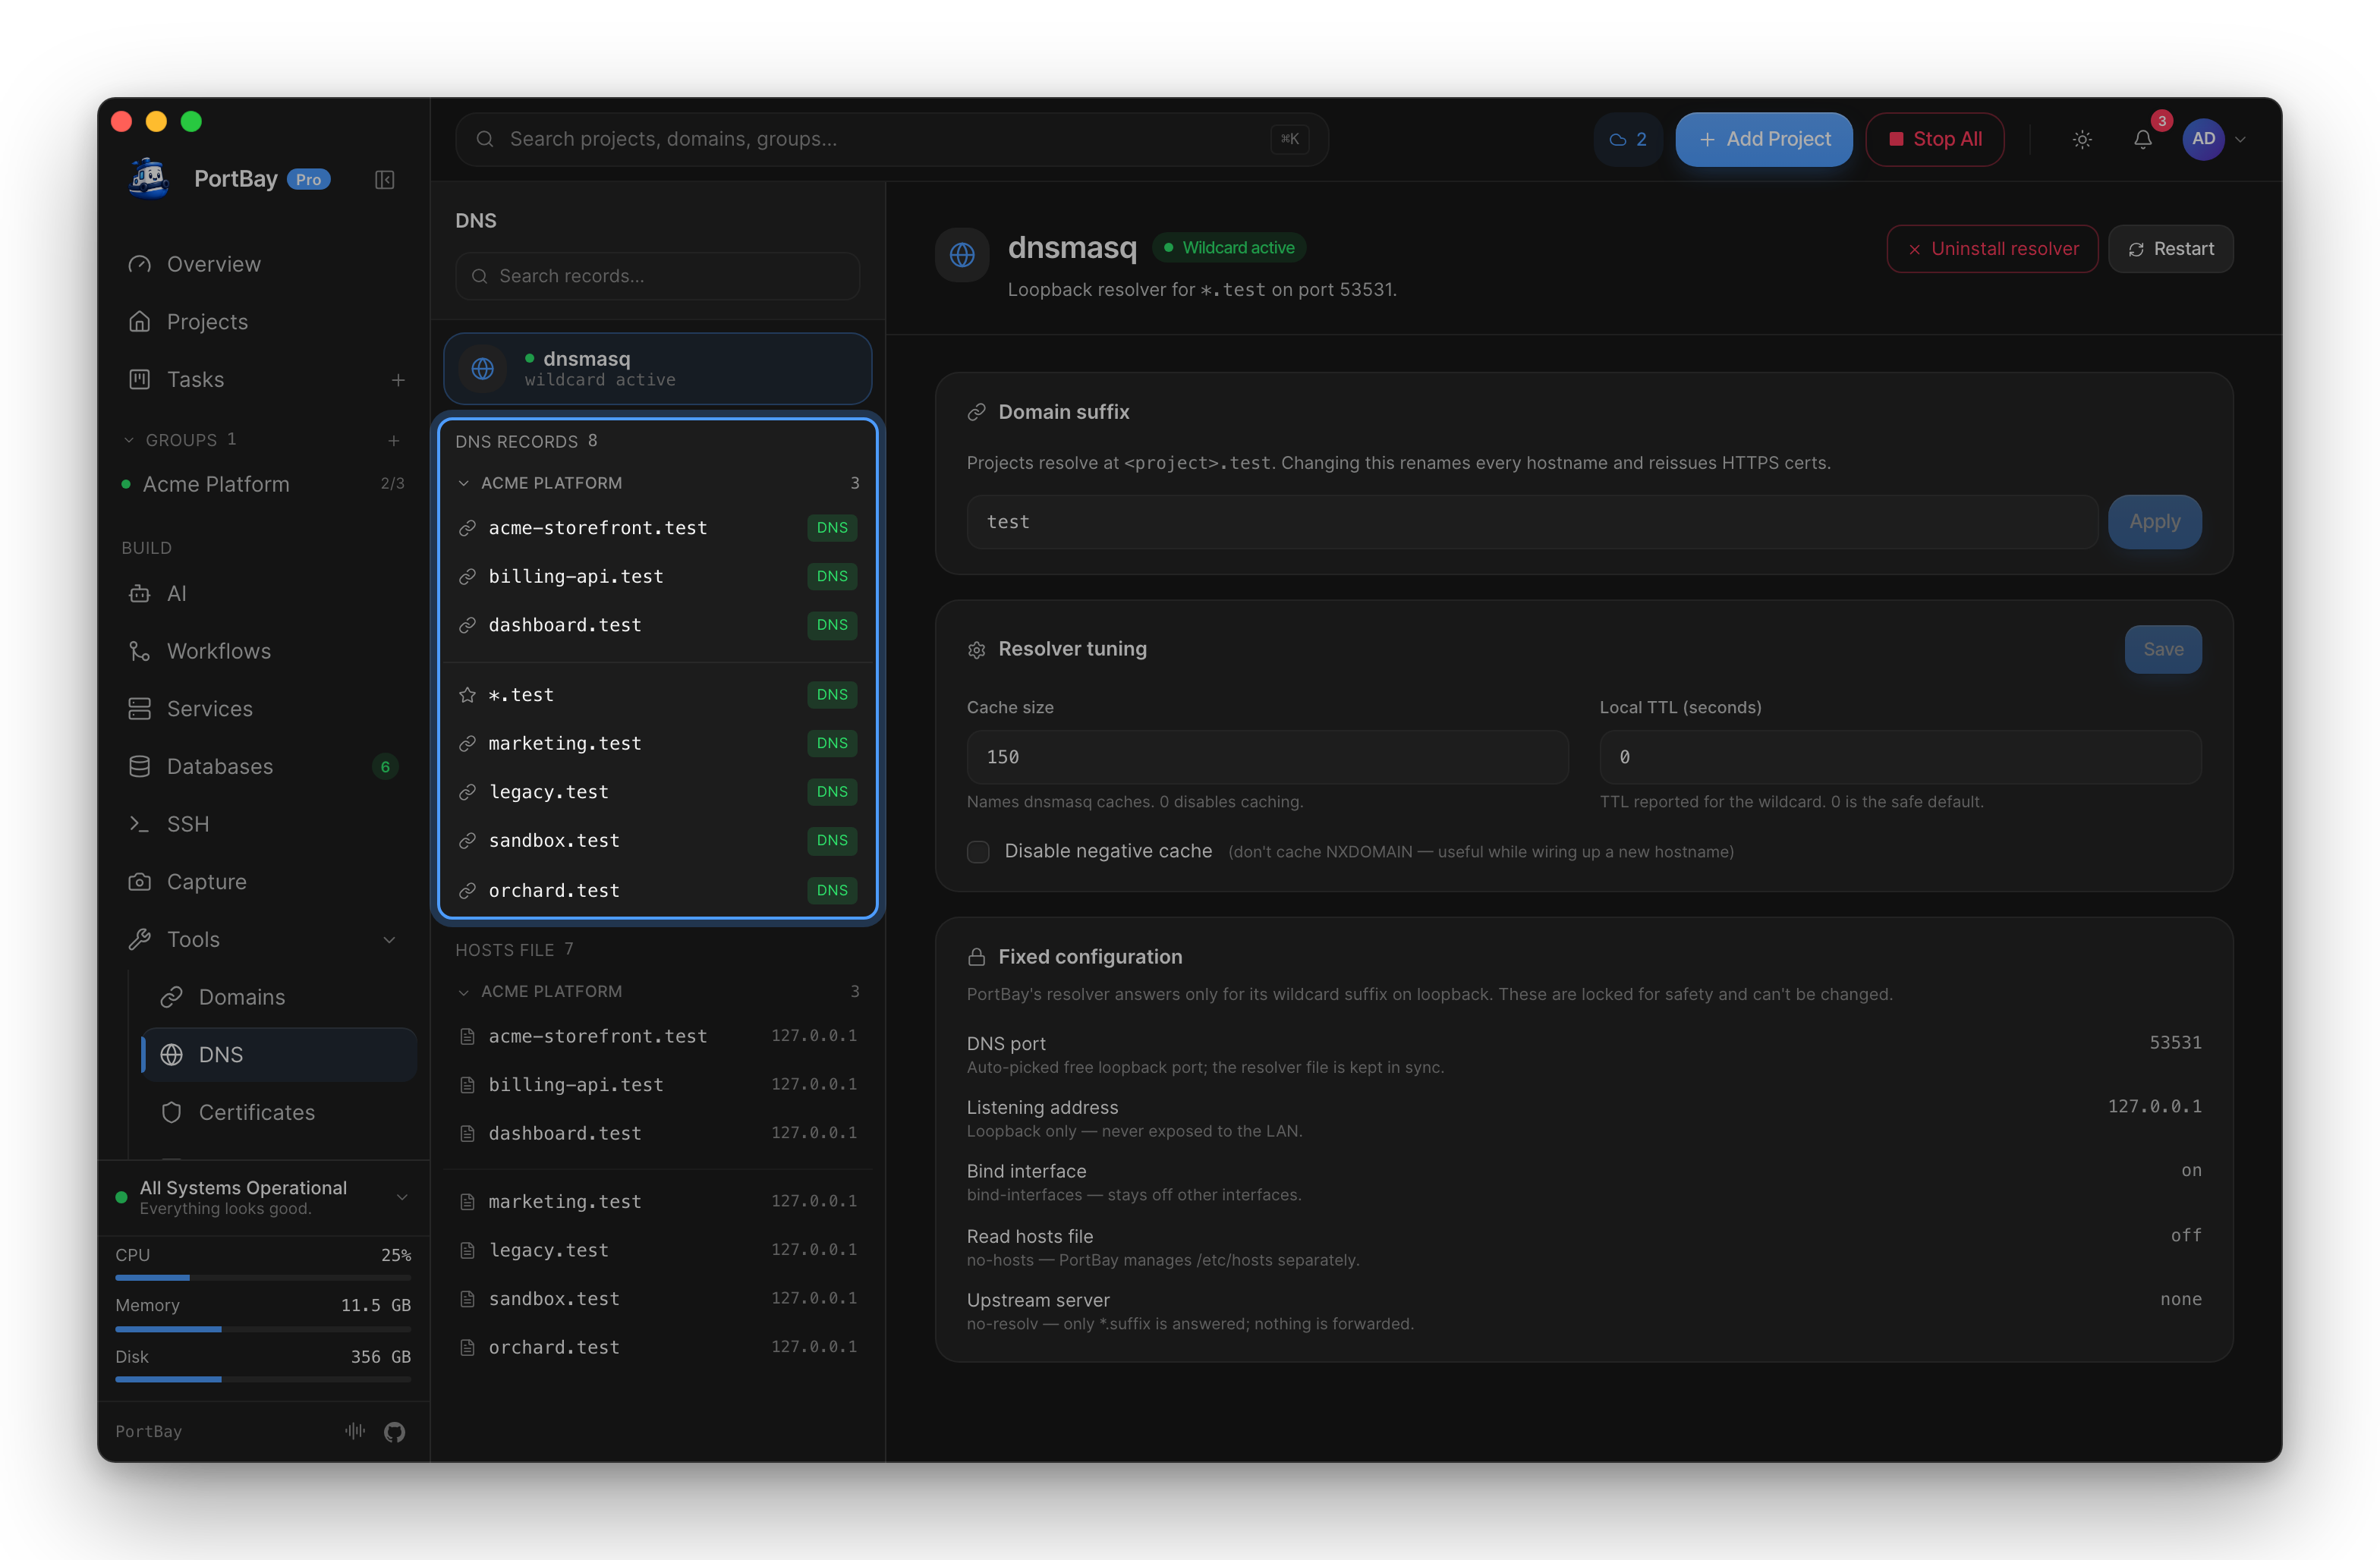Screen dimensions: 2380x1560
Task: Add a new group with plus icon
Action: click(394, 440)
